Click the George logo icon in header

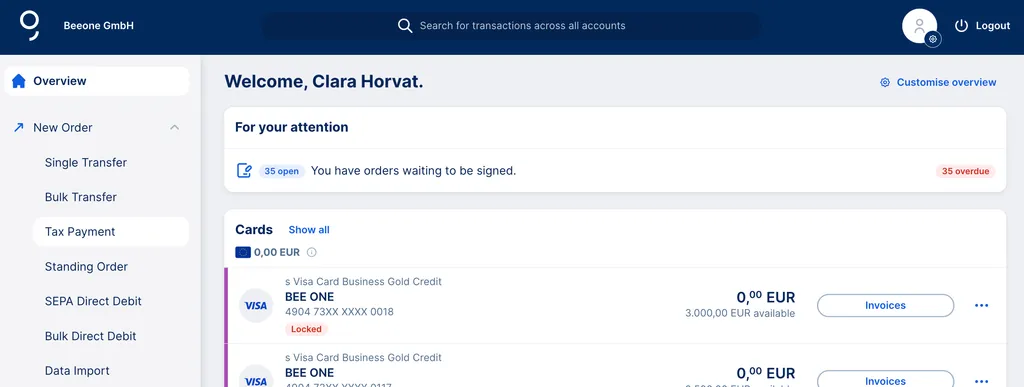pos(29,25)
